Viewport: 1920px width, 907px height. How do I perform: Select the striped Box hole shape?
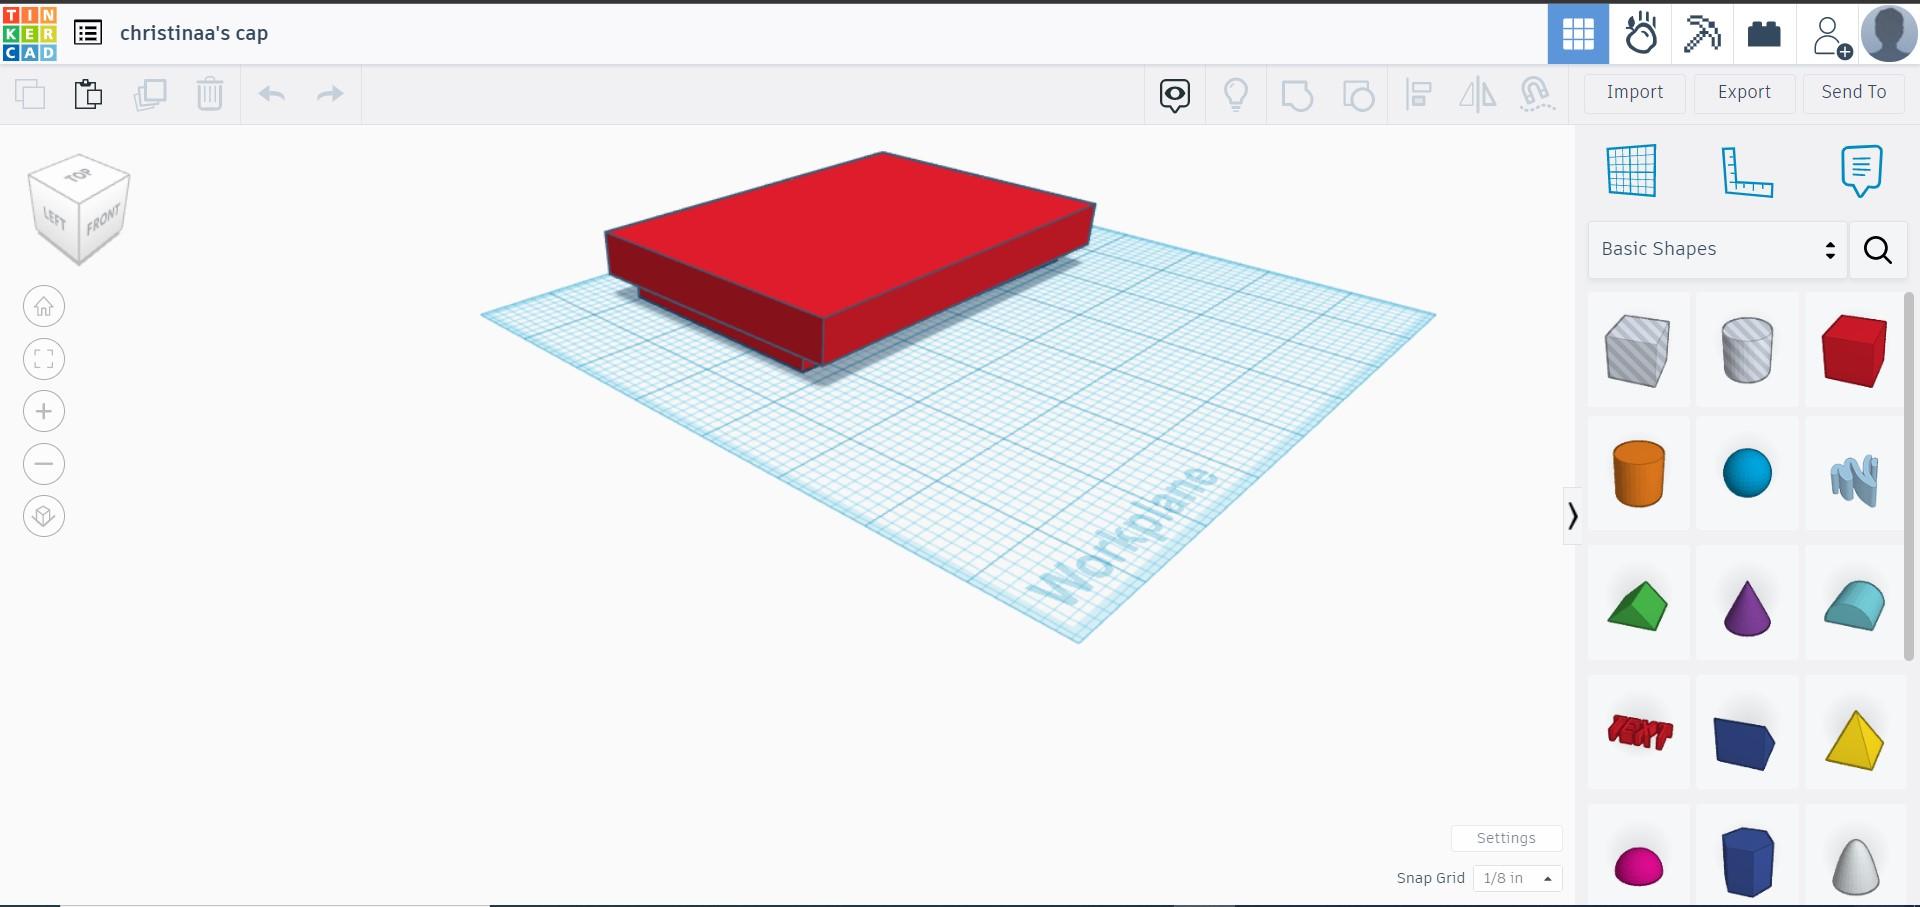coord(1638,350)
